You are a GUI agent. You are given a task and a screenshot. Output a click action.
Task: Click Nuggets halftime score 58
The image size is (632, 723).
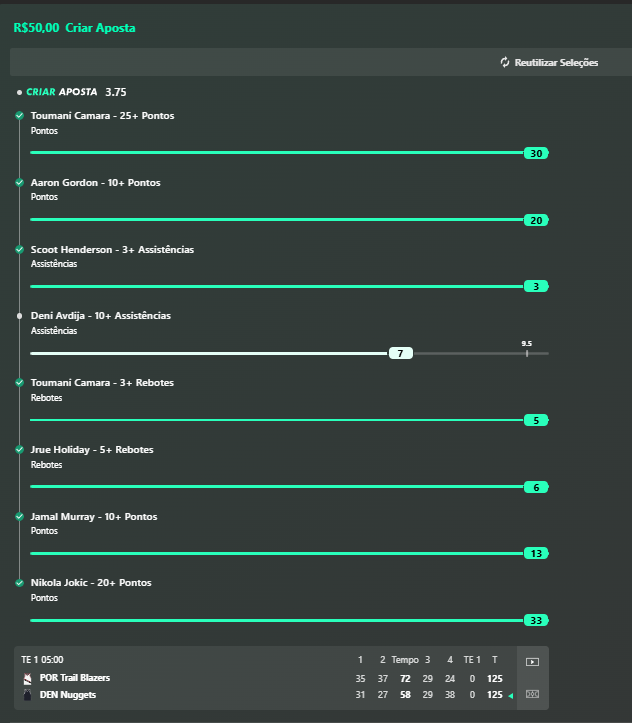pyautogui.click(x=405, y=695)
